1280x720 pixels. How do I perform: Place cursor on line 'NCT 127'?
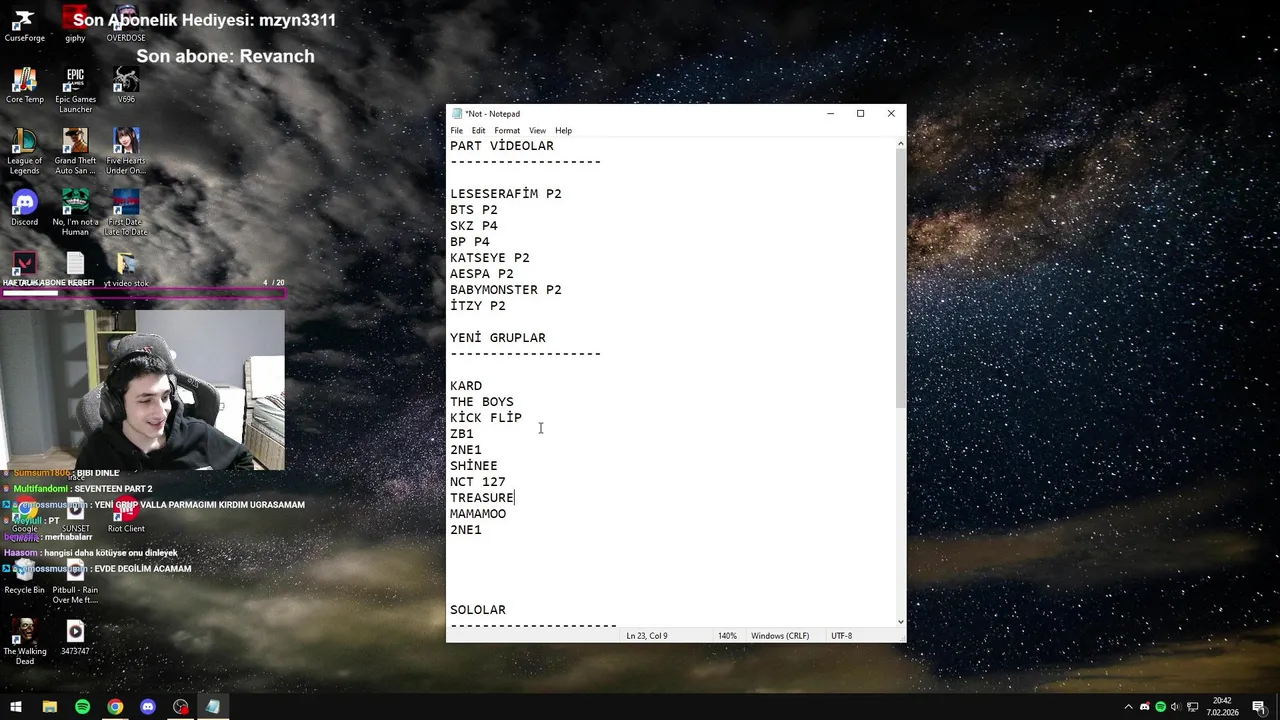tap(478, 482)
